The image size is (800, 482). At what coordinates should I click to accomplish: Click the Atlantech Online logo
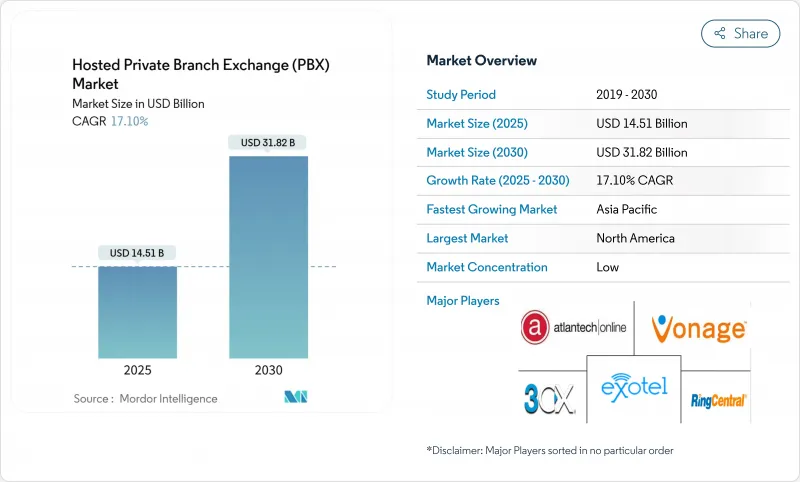coord(576,327)
